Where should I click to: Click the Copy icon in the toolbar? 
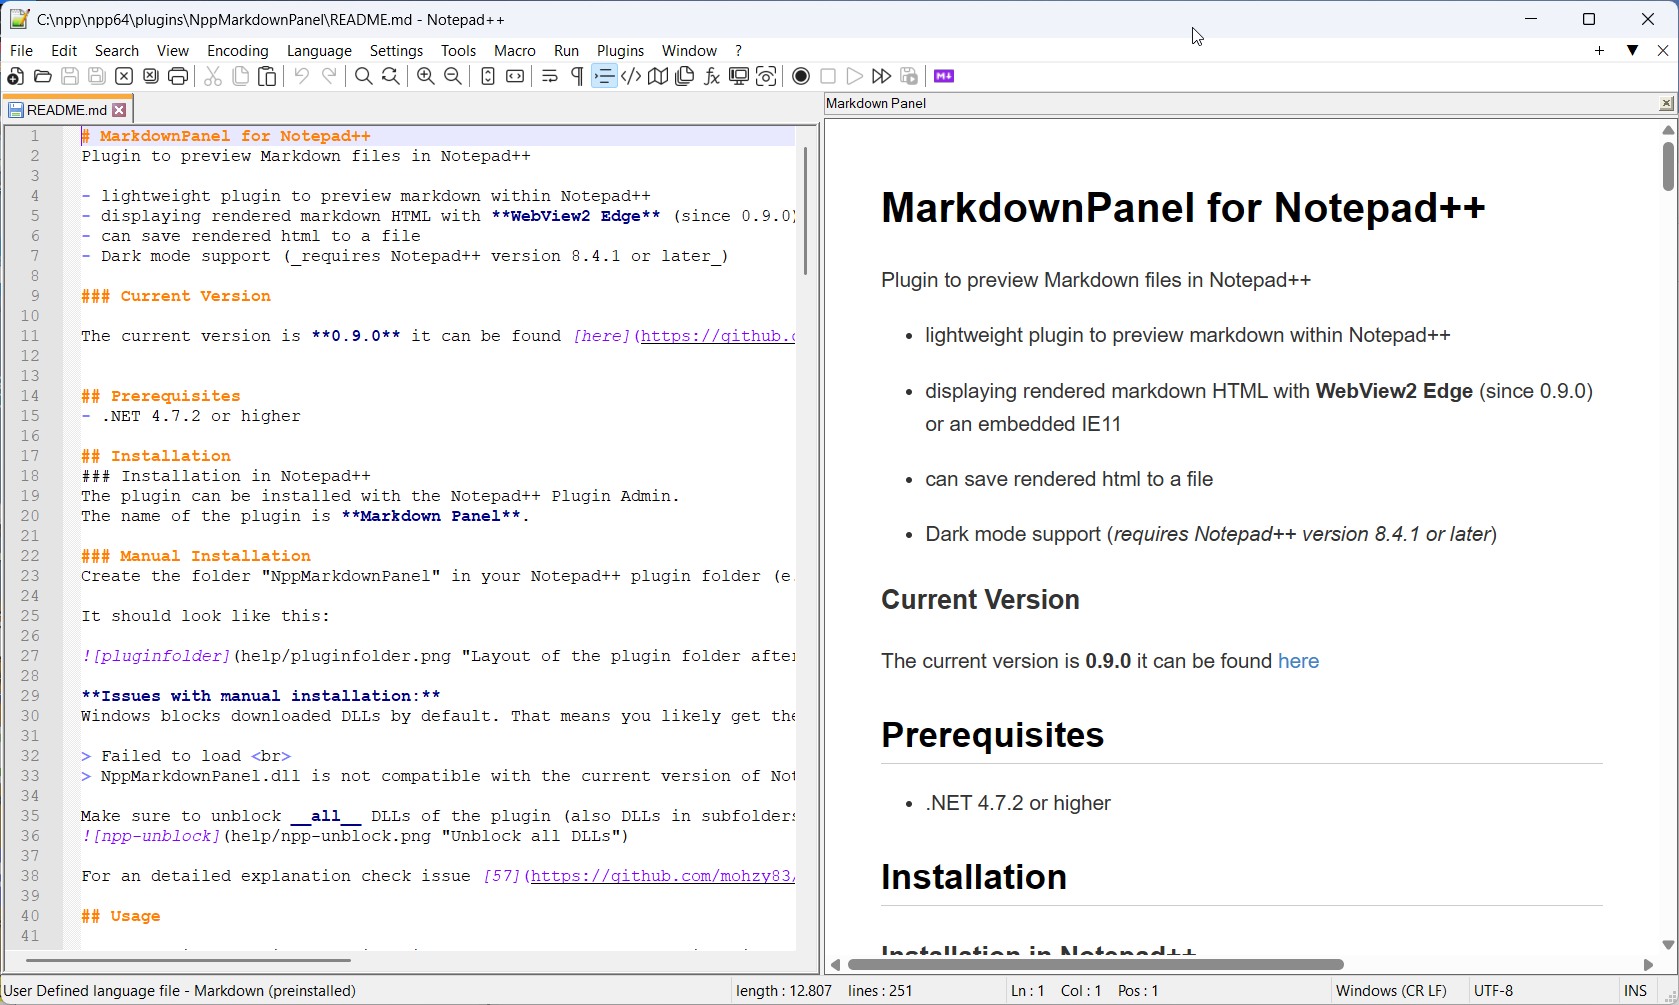[240, 76]
